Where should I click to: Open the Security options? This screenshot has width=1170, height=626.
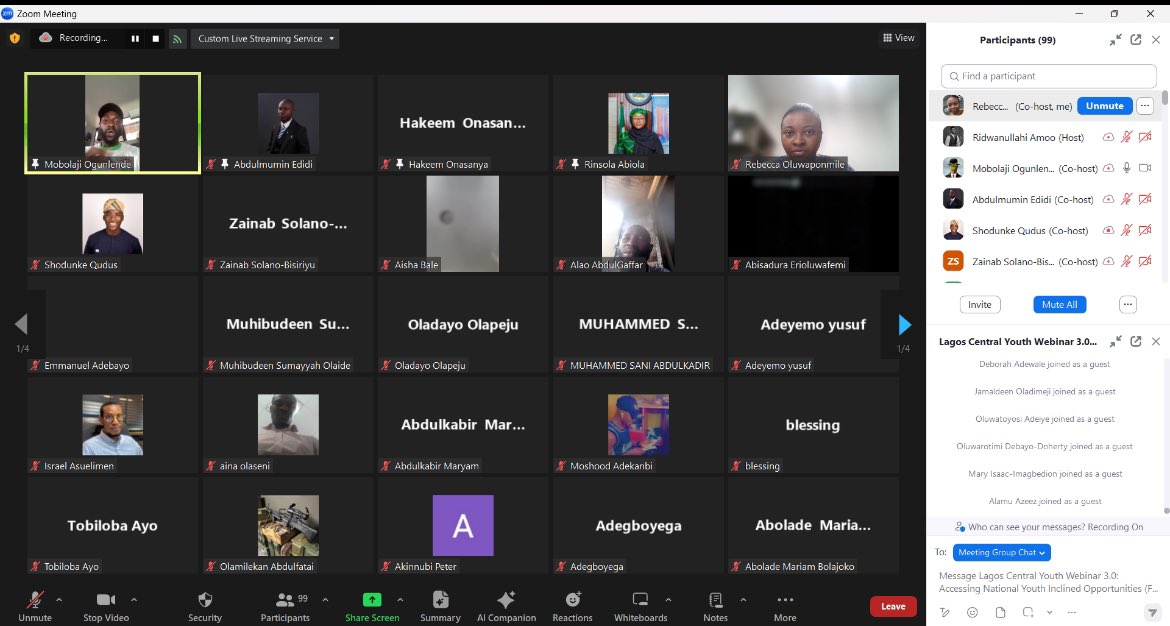click(x=204, y=605)
